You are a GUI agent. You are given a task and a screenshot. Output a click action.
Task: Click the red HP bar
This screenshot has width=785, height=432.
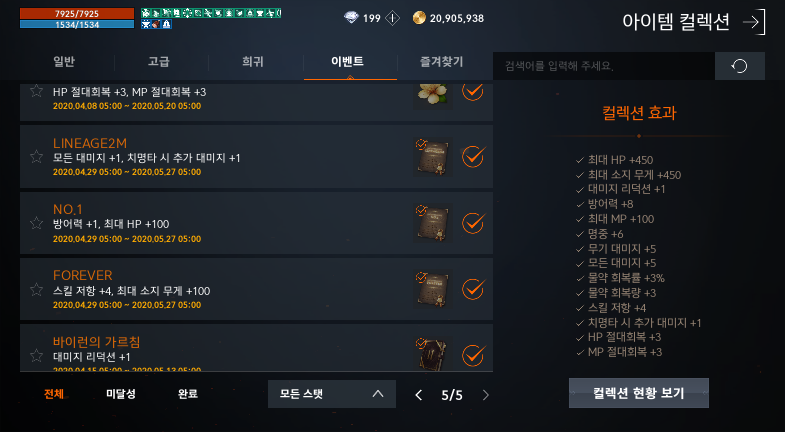tap(77, 14)
